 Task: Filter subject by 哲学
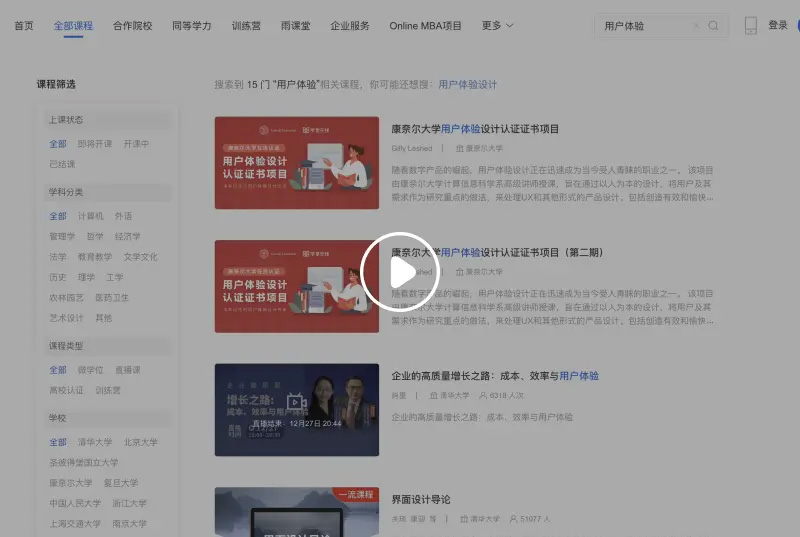[x=95, y=237]
